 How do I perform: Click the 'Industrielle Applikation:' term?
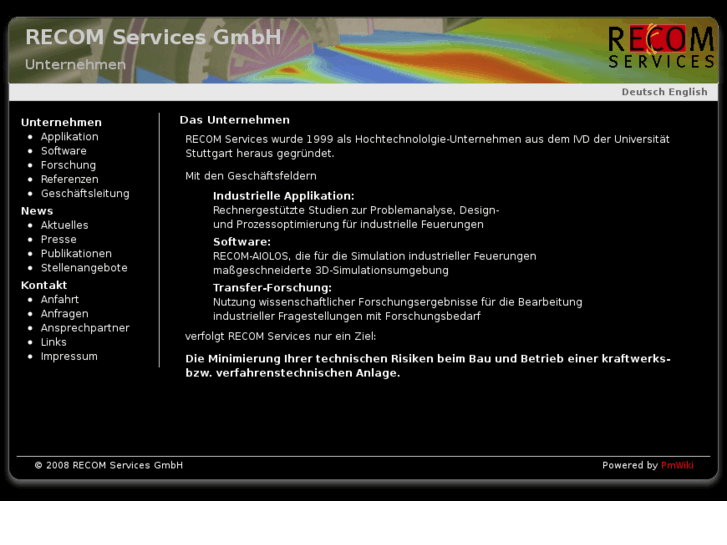[283, 196]
